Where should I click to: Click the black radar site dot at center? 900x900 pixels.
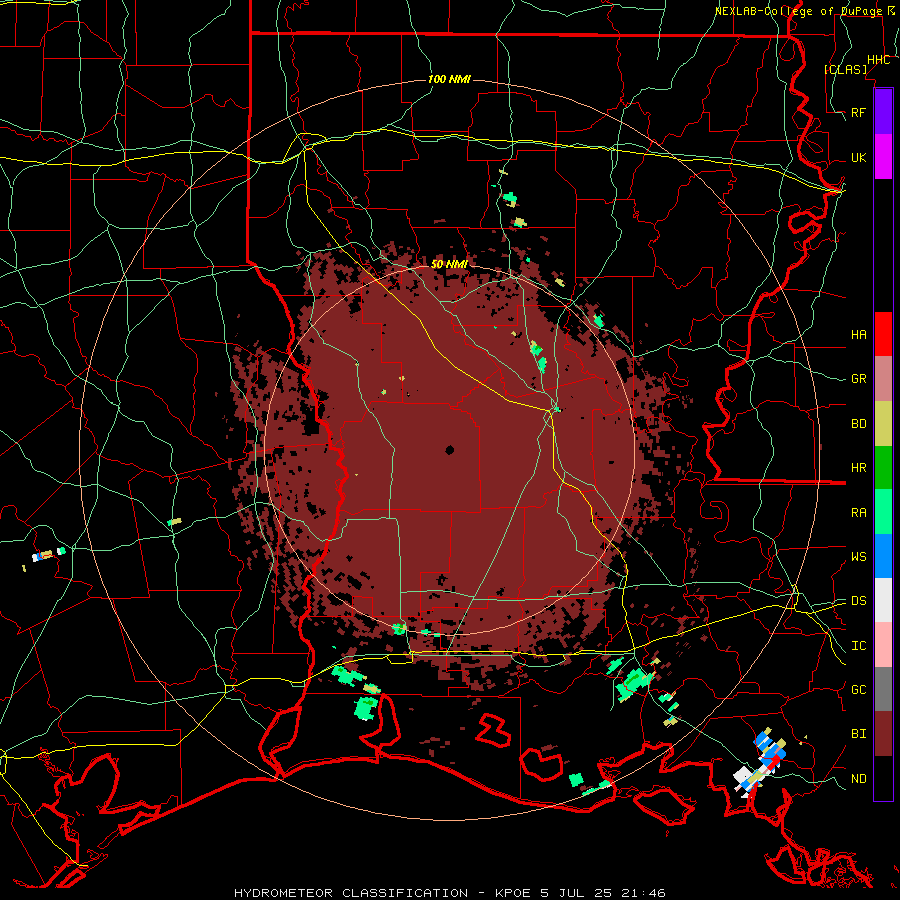[449, 450]
